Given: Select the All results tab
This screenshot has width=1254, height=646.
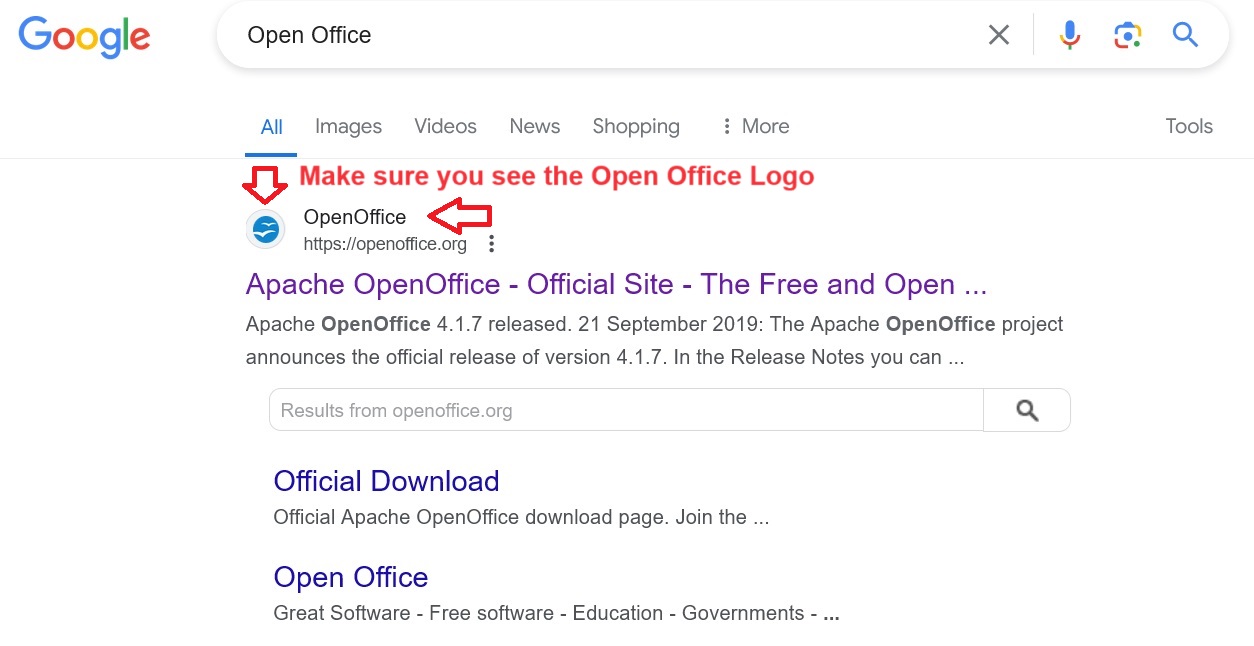Looking at the screenshot, I should pyautogui.click(x=271, y=127).
